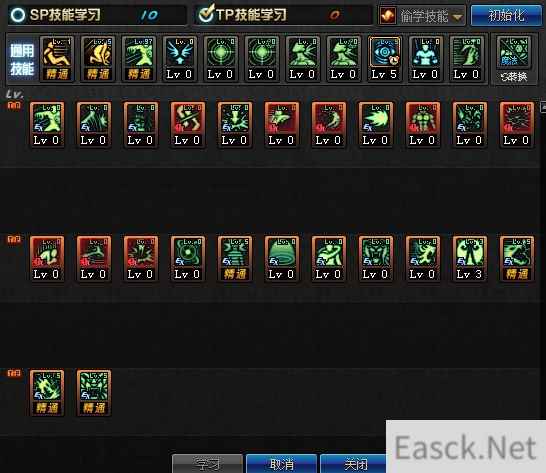Click the orange marker beside the third skill row
546x473 pixels.
coord(14,373)
